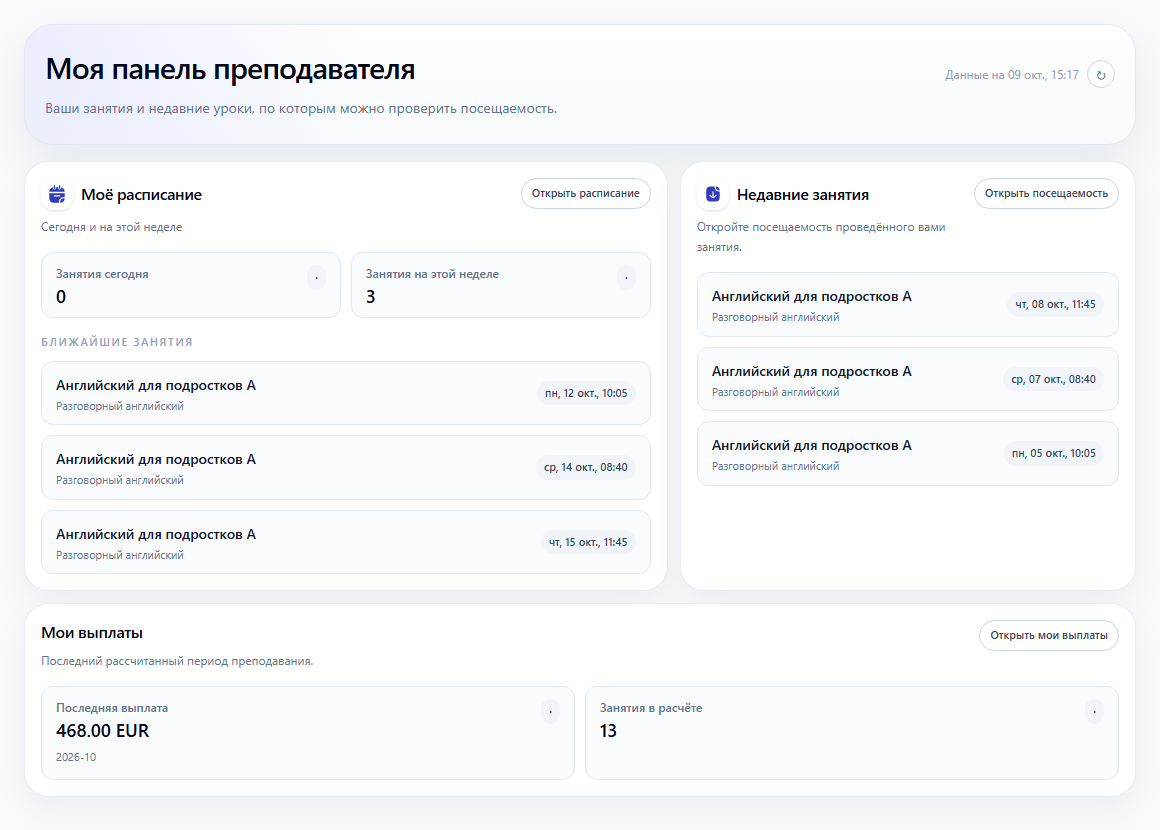Viewport: 1160px width, 830px height.
Task: Click the Мои выплаты heading
Action: click(x=92, y=632)
